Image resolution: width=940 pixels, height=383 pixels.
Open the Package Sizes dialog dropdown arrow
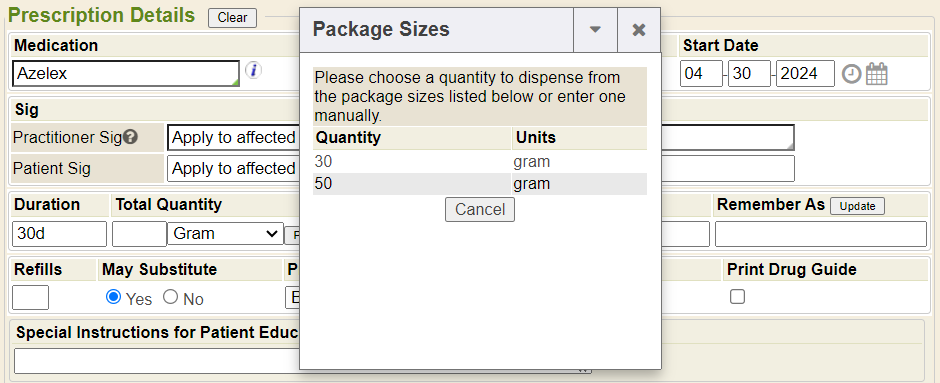[595, 30]
